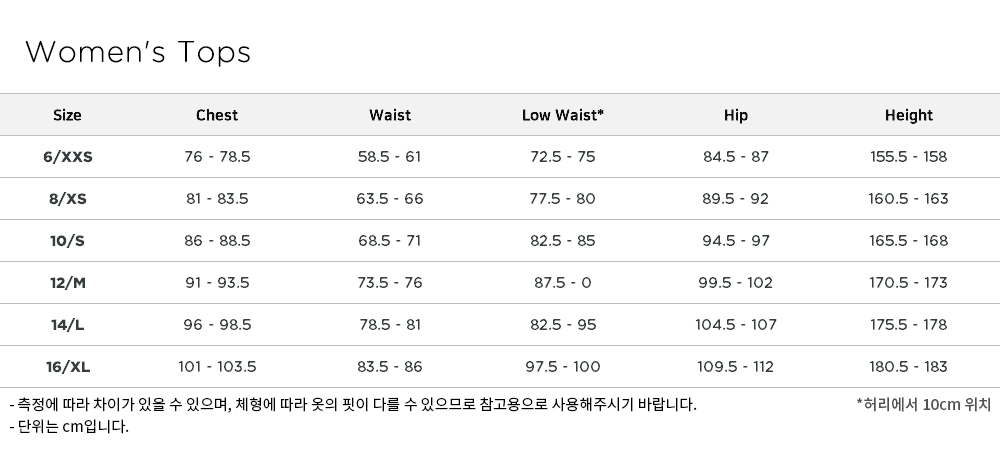Select the Size column header
This screenshot has height=463, width=1000.
click(x=67, y=115)
